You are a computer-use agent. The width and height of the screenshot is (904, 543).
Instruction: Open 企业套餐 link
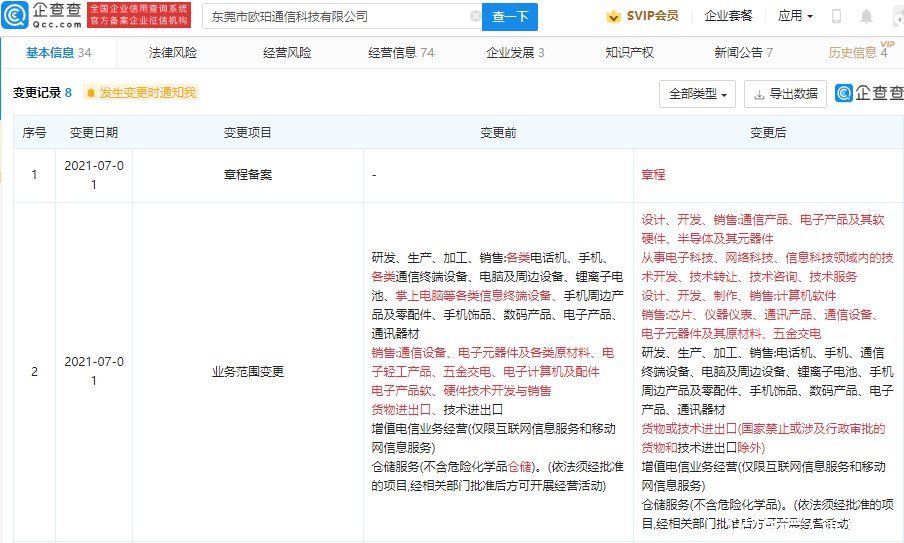point(728,16)
